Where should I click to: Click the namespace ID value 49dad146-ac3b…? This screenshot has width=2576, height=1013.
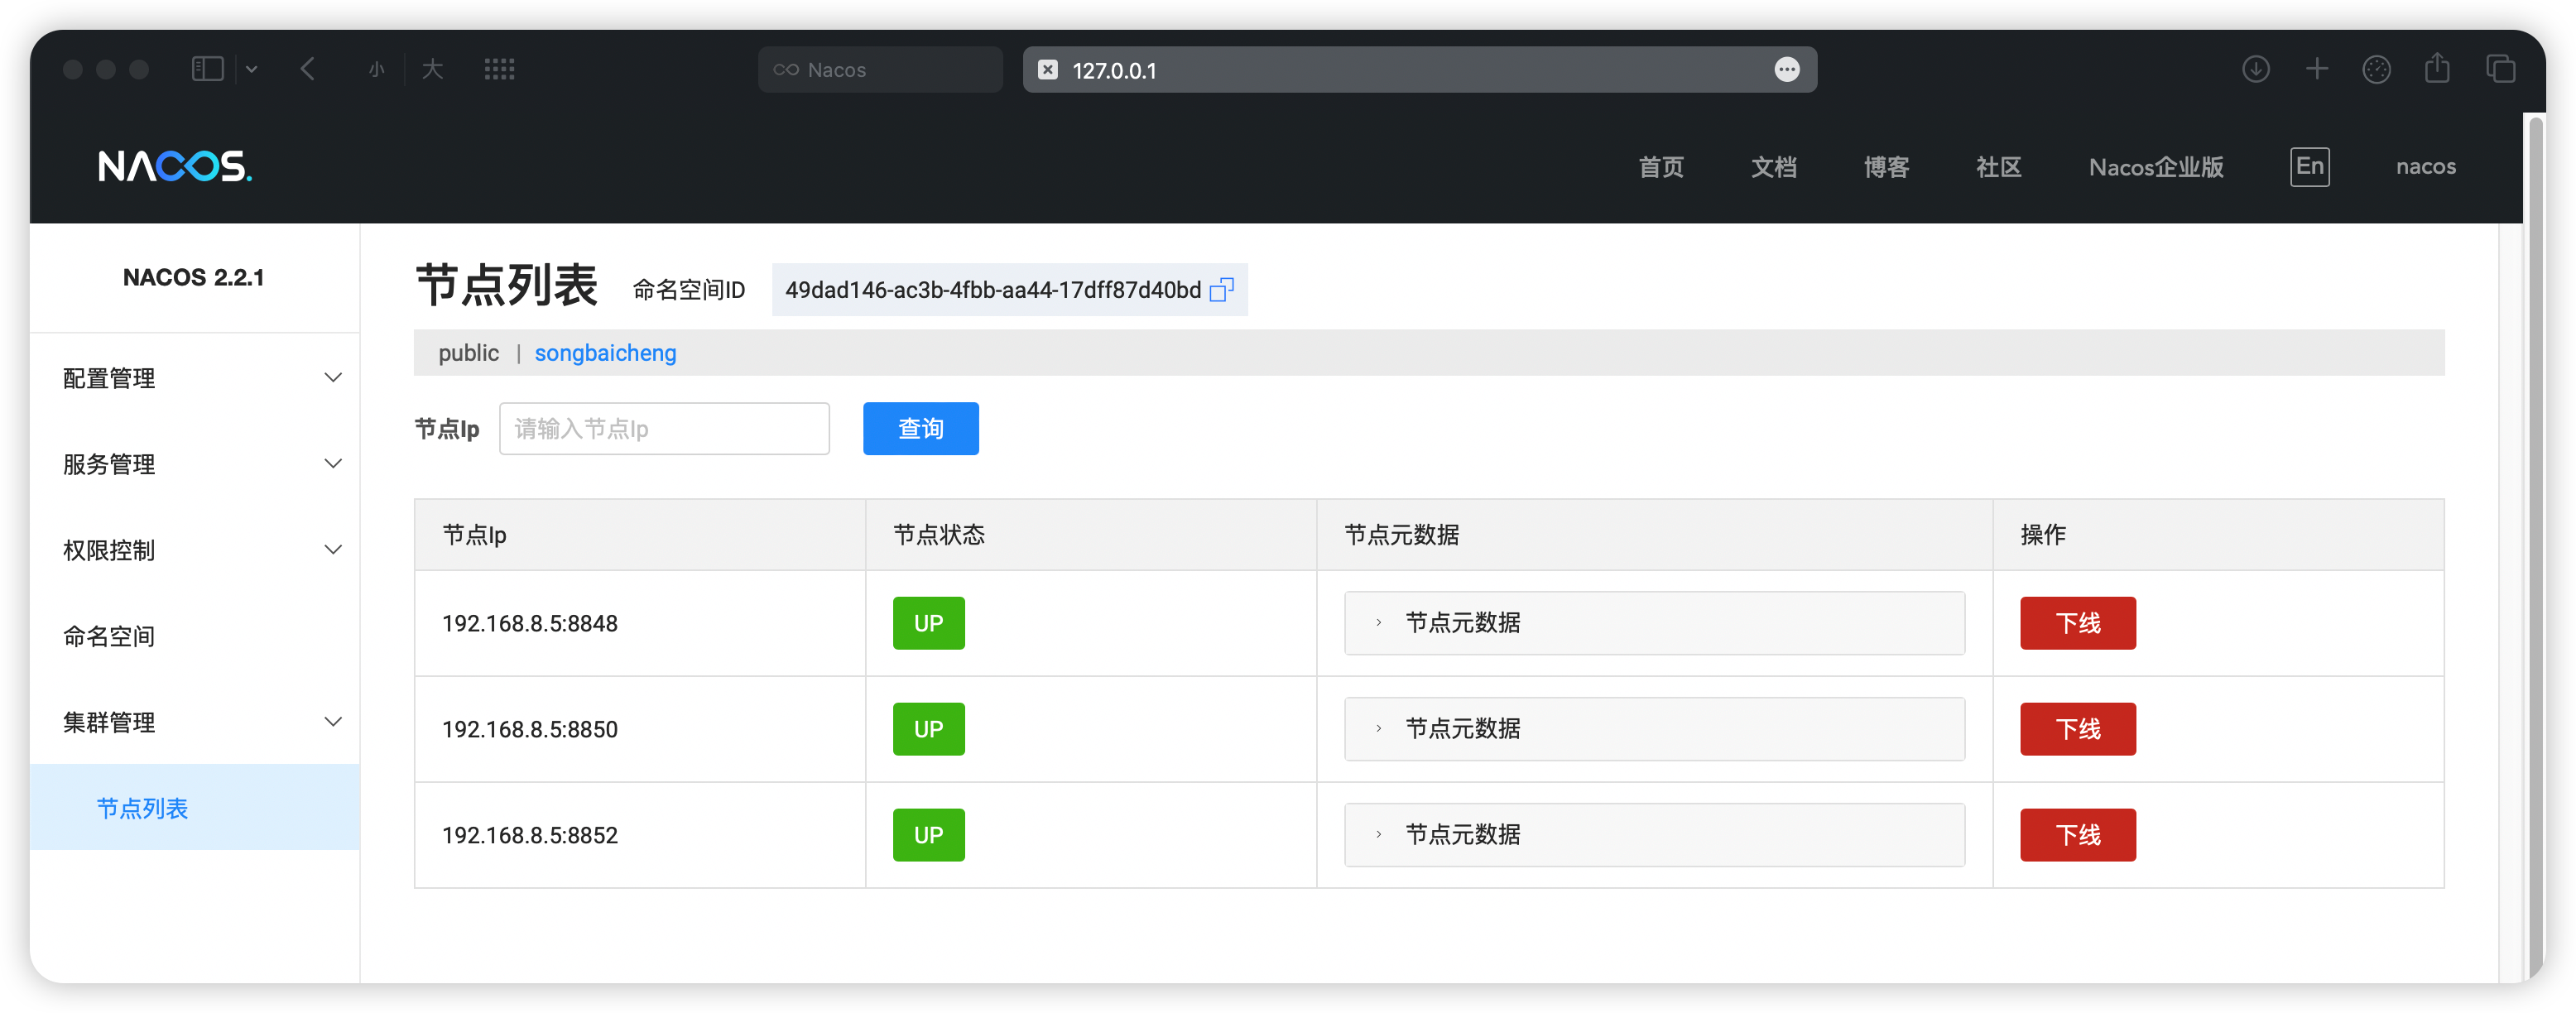(x=993, y=289)
